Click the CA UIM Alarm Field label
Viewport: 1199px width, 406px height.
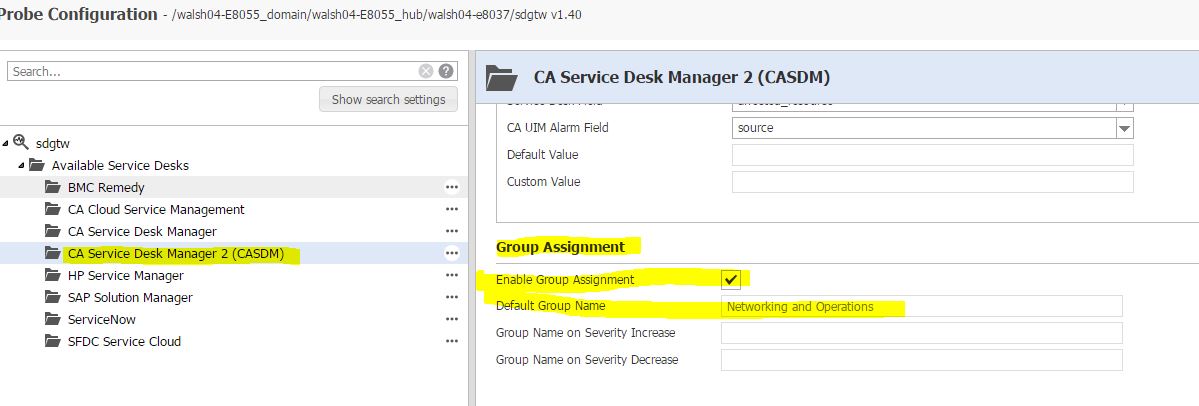click(557, 128)
